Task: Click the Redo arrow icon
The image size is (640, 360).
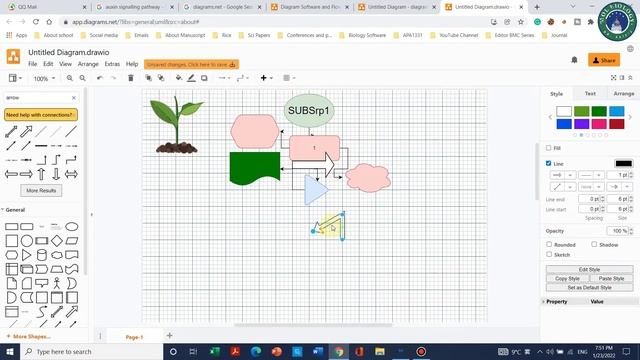Action: pos(113,78)
